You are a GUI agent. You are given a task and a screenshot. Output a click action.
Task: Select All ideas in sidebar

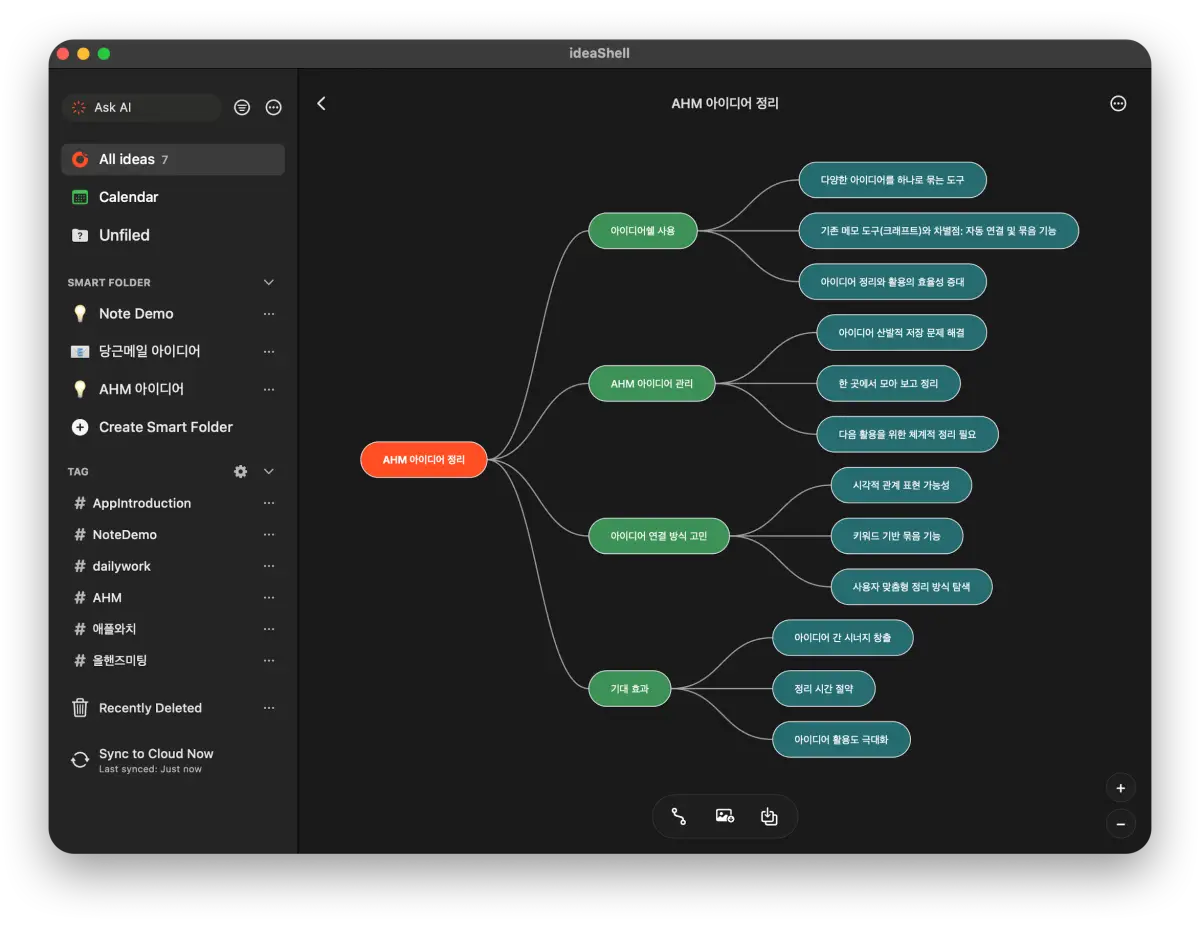tap(173, 159)
